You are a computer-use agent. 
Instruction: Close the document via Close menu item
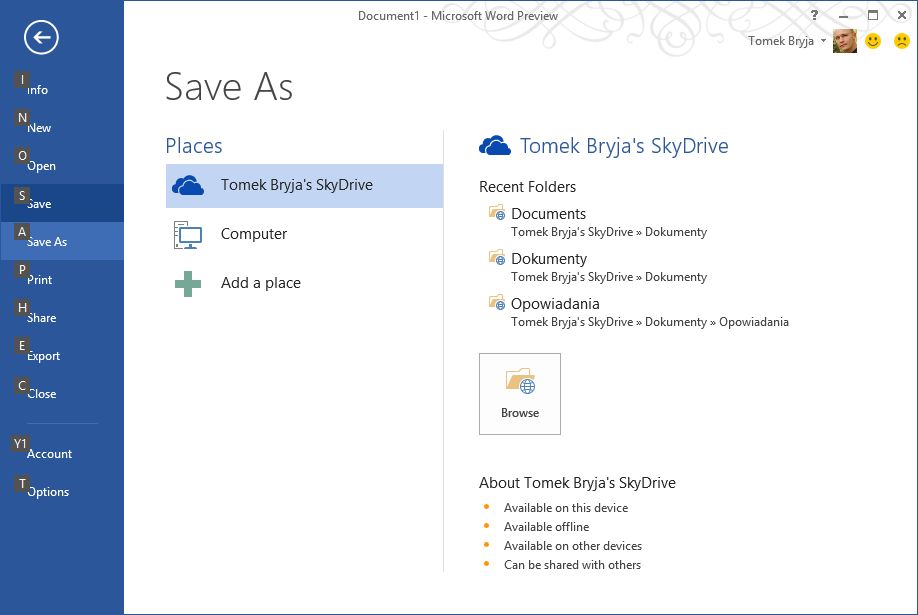61,394
